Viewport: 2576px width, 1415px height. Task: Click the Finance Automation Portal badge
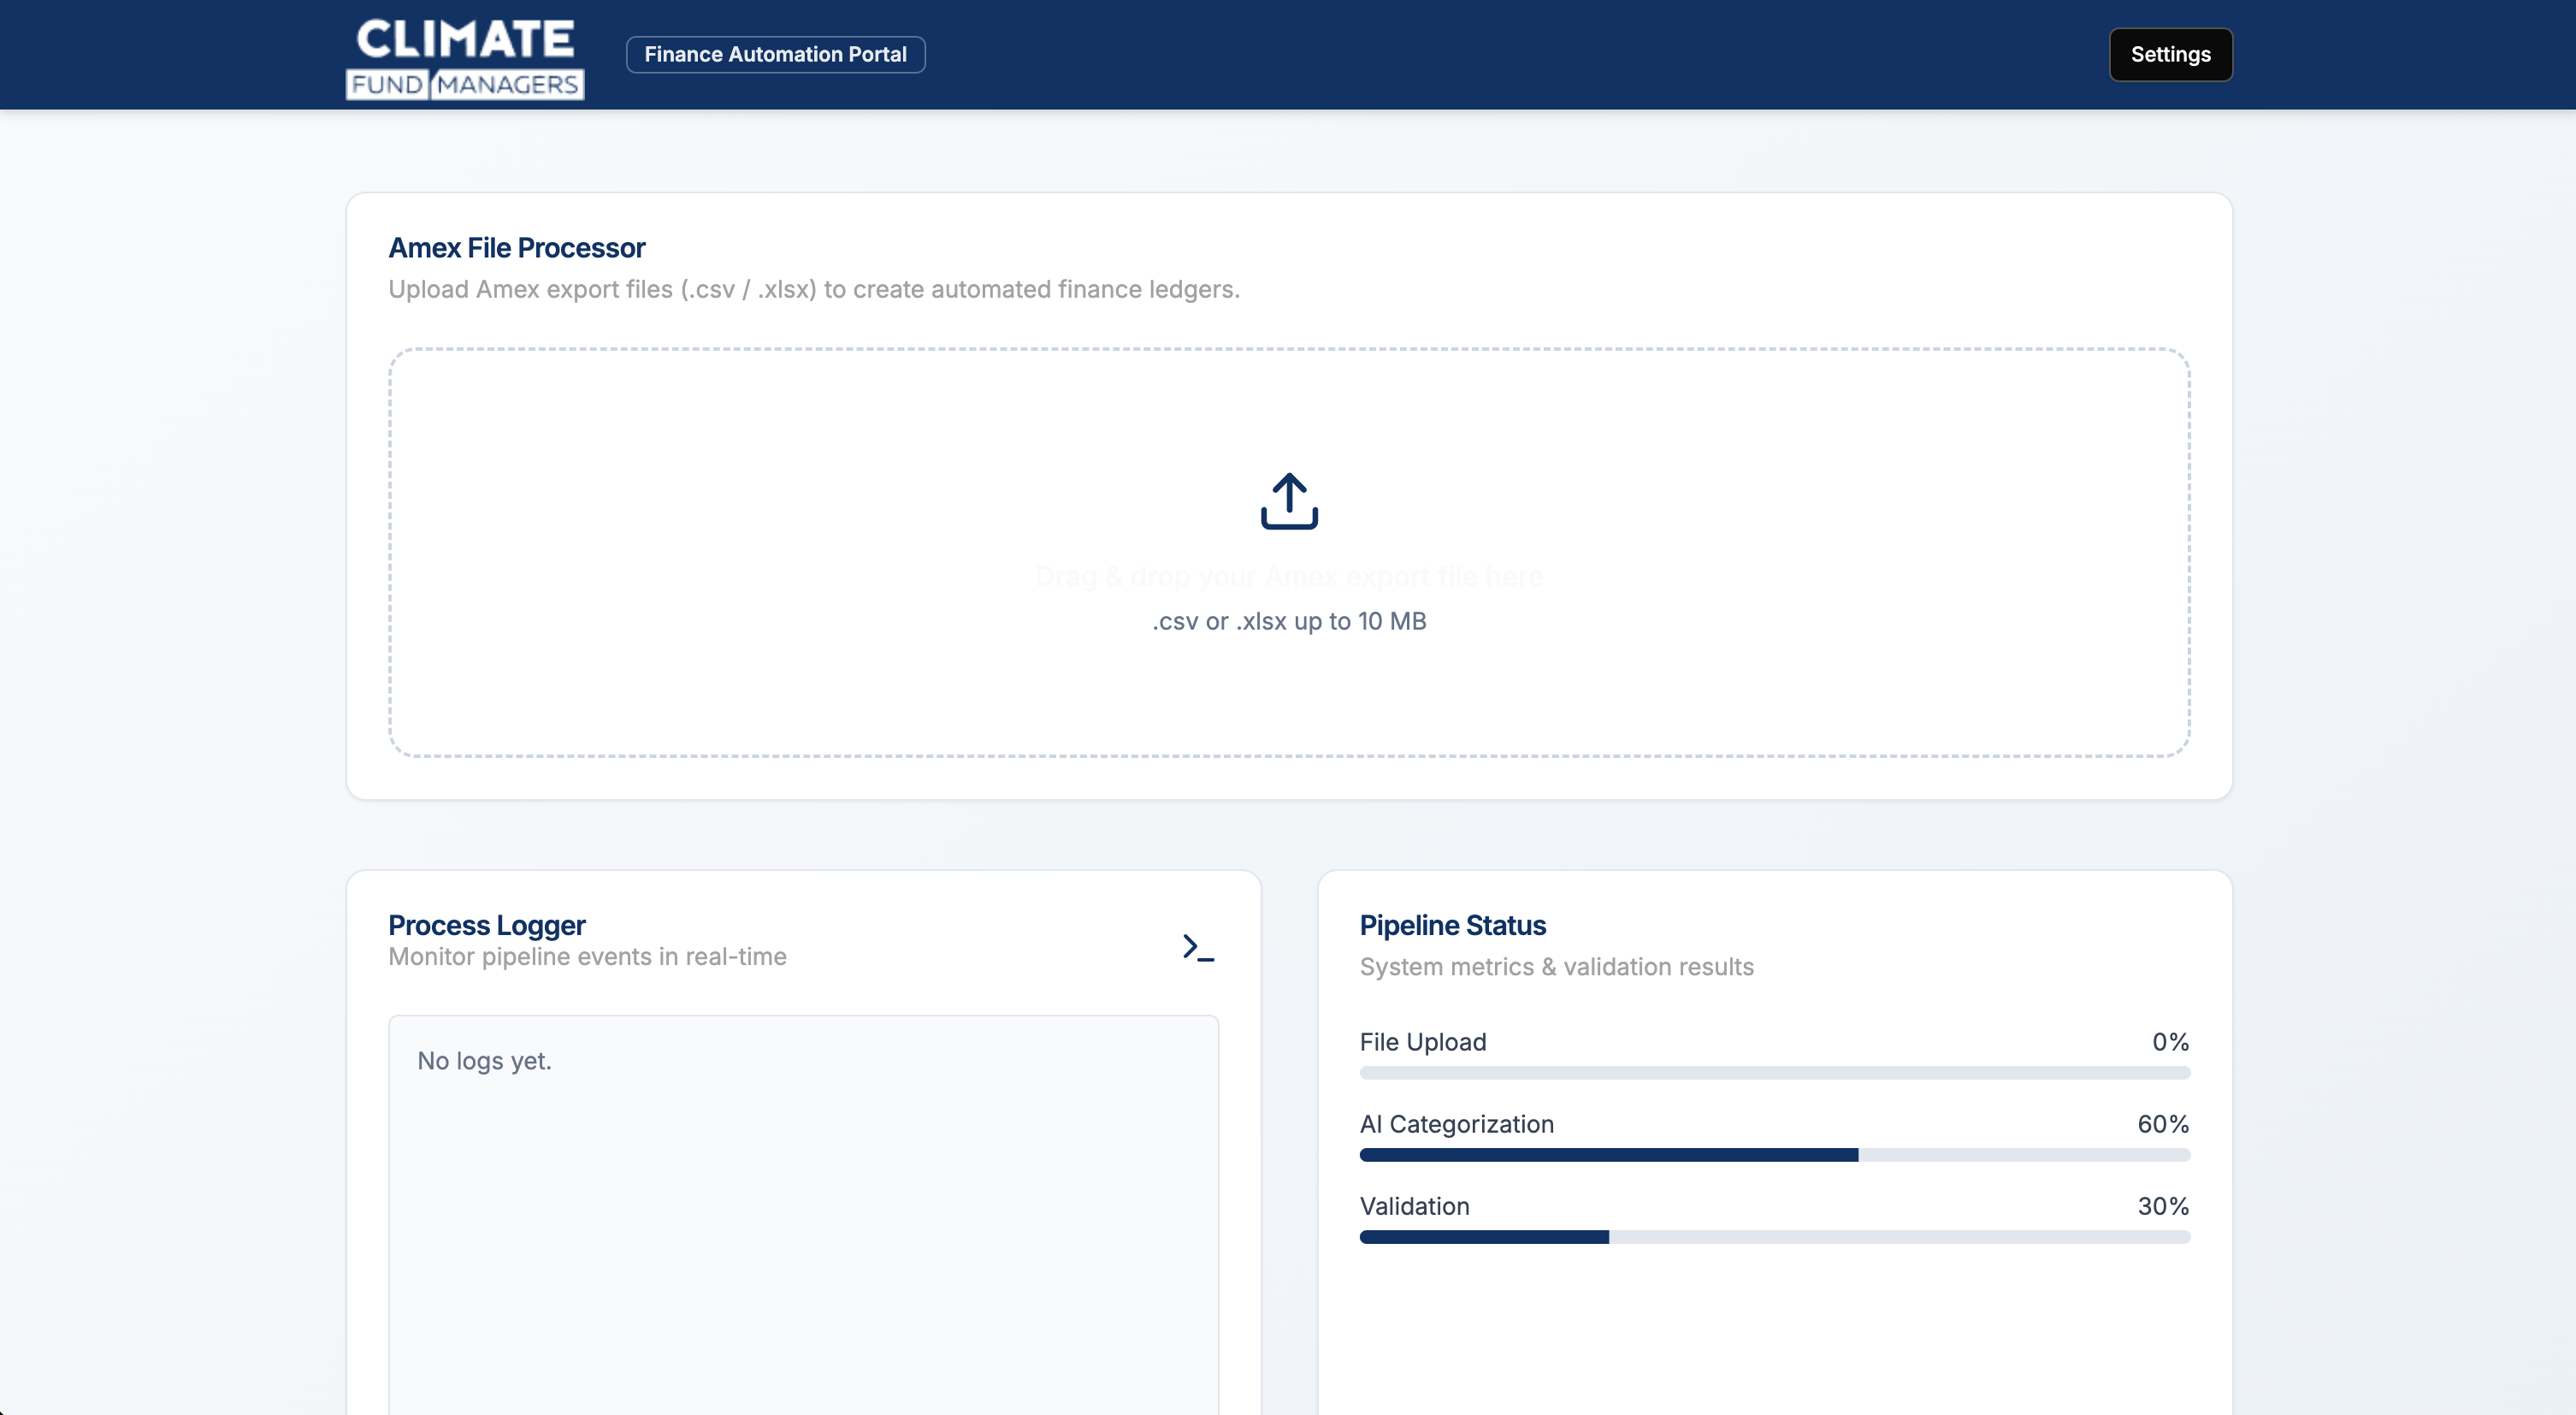775,54
